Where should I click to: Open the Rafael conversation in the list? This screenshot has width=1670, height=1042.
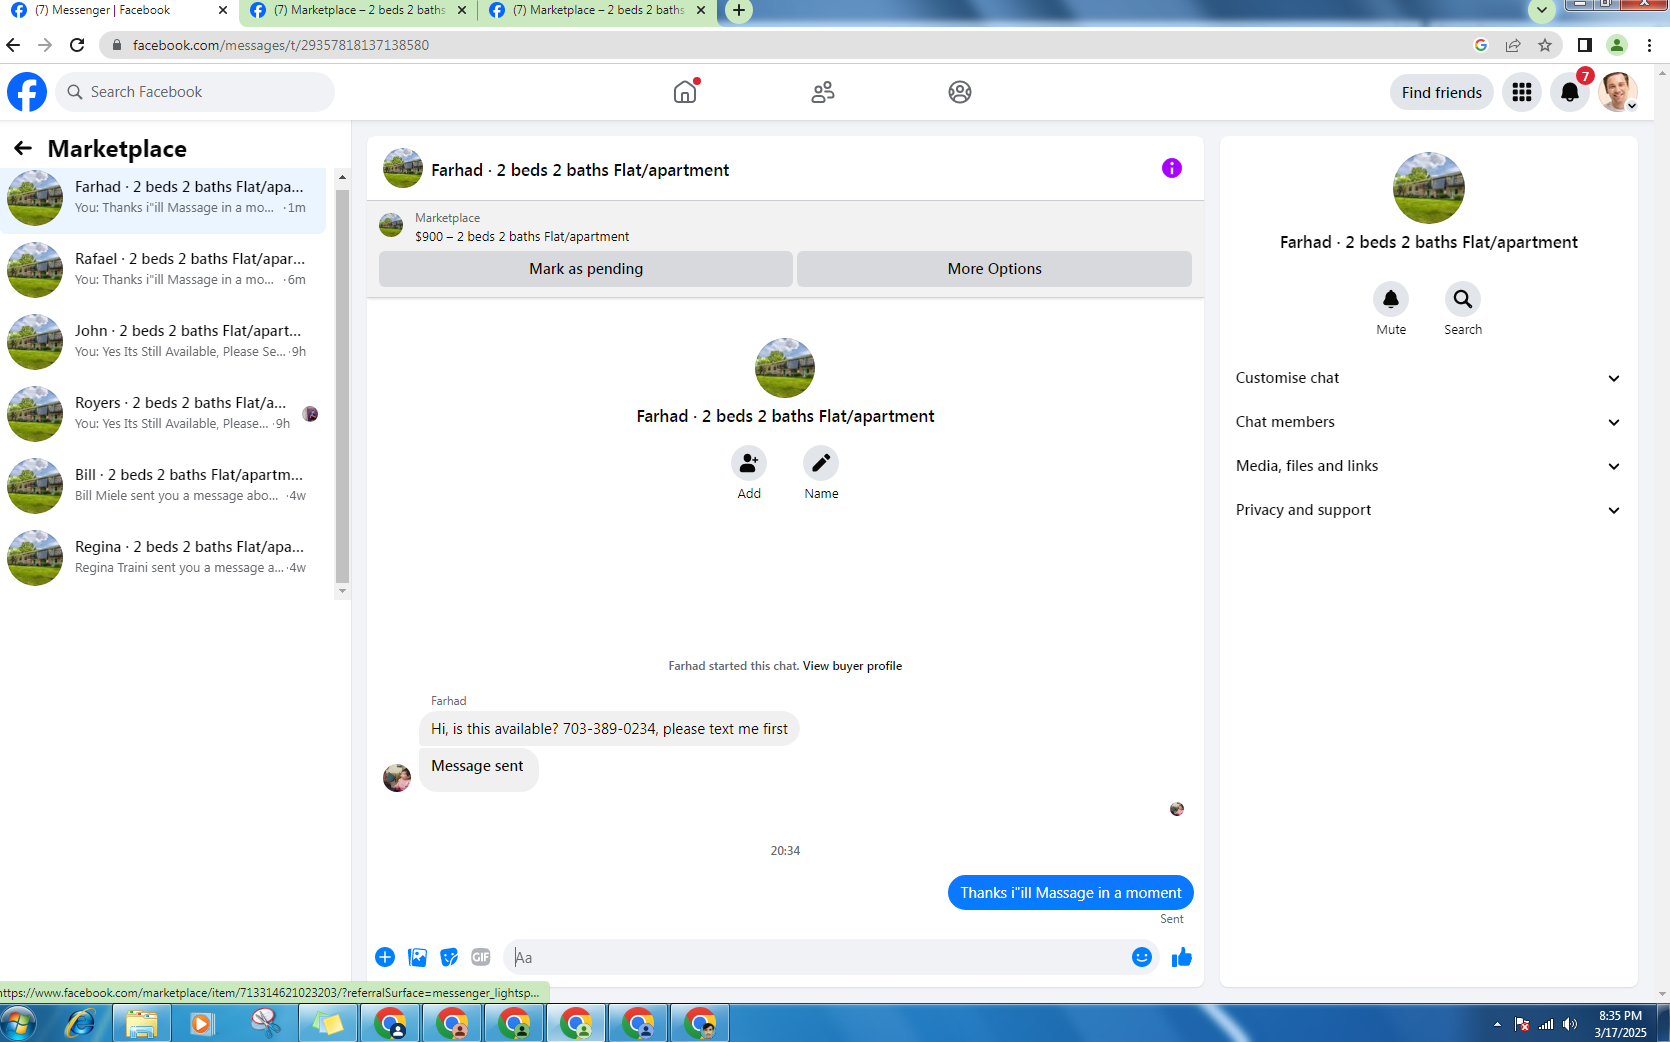point(164,270)
